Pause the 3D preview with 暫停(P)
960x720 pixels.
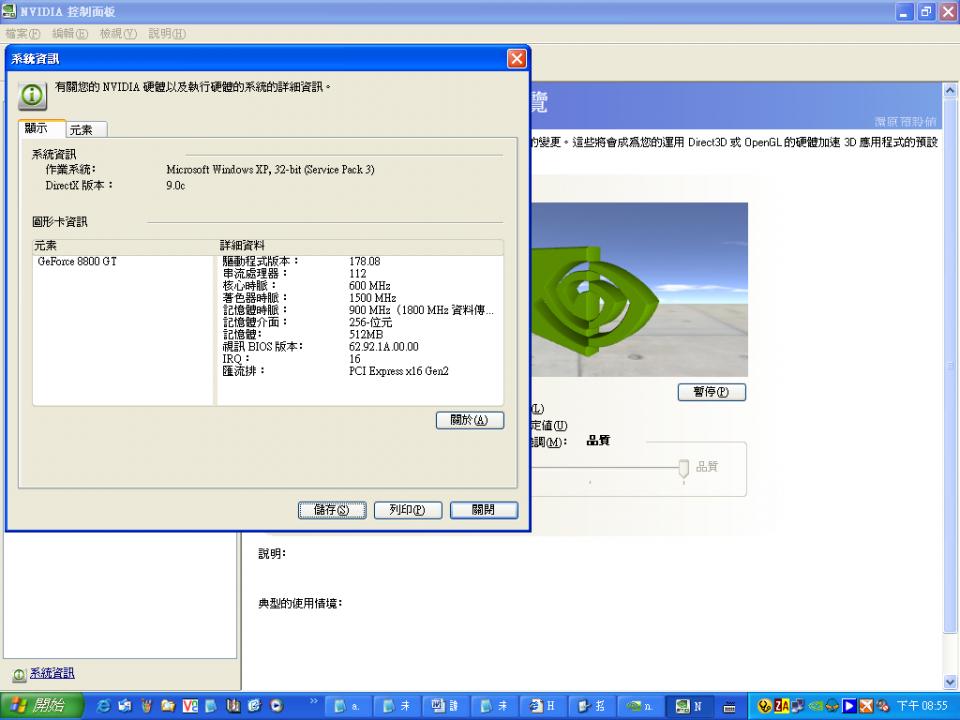click(711, 392)
